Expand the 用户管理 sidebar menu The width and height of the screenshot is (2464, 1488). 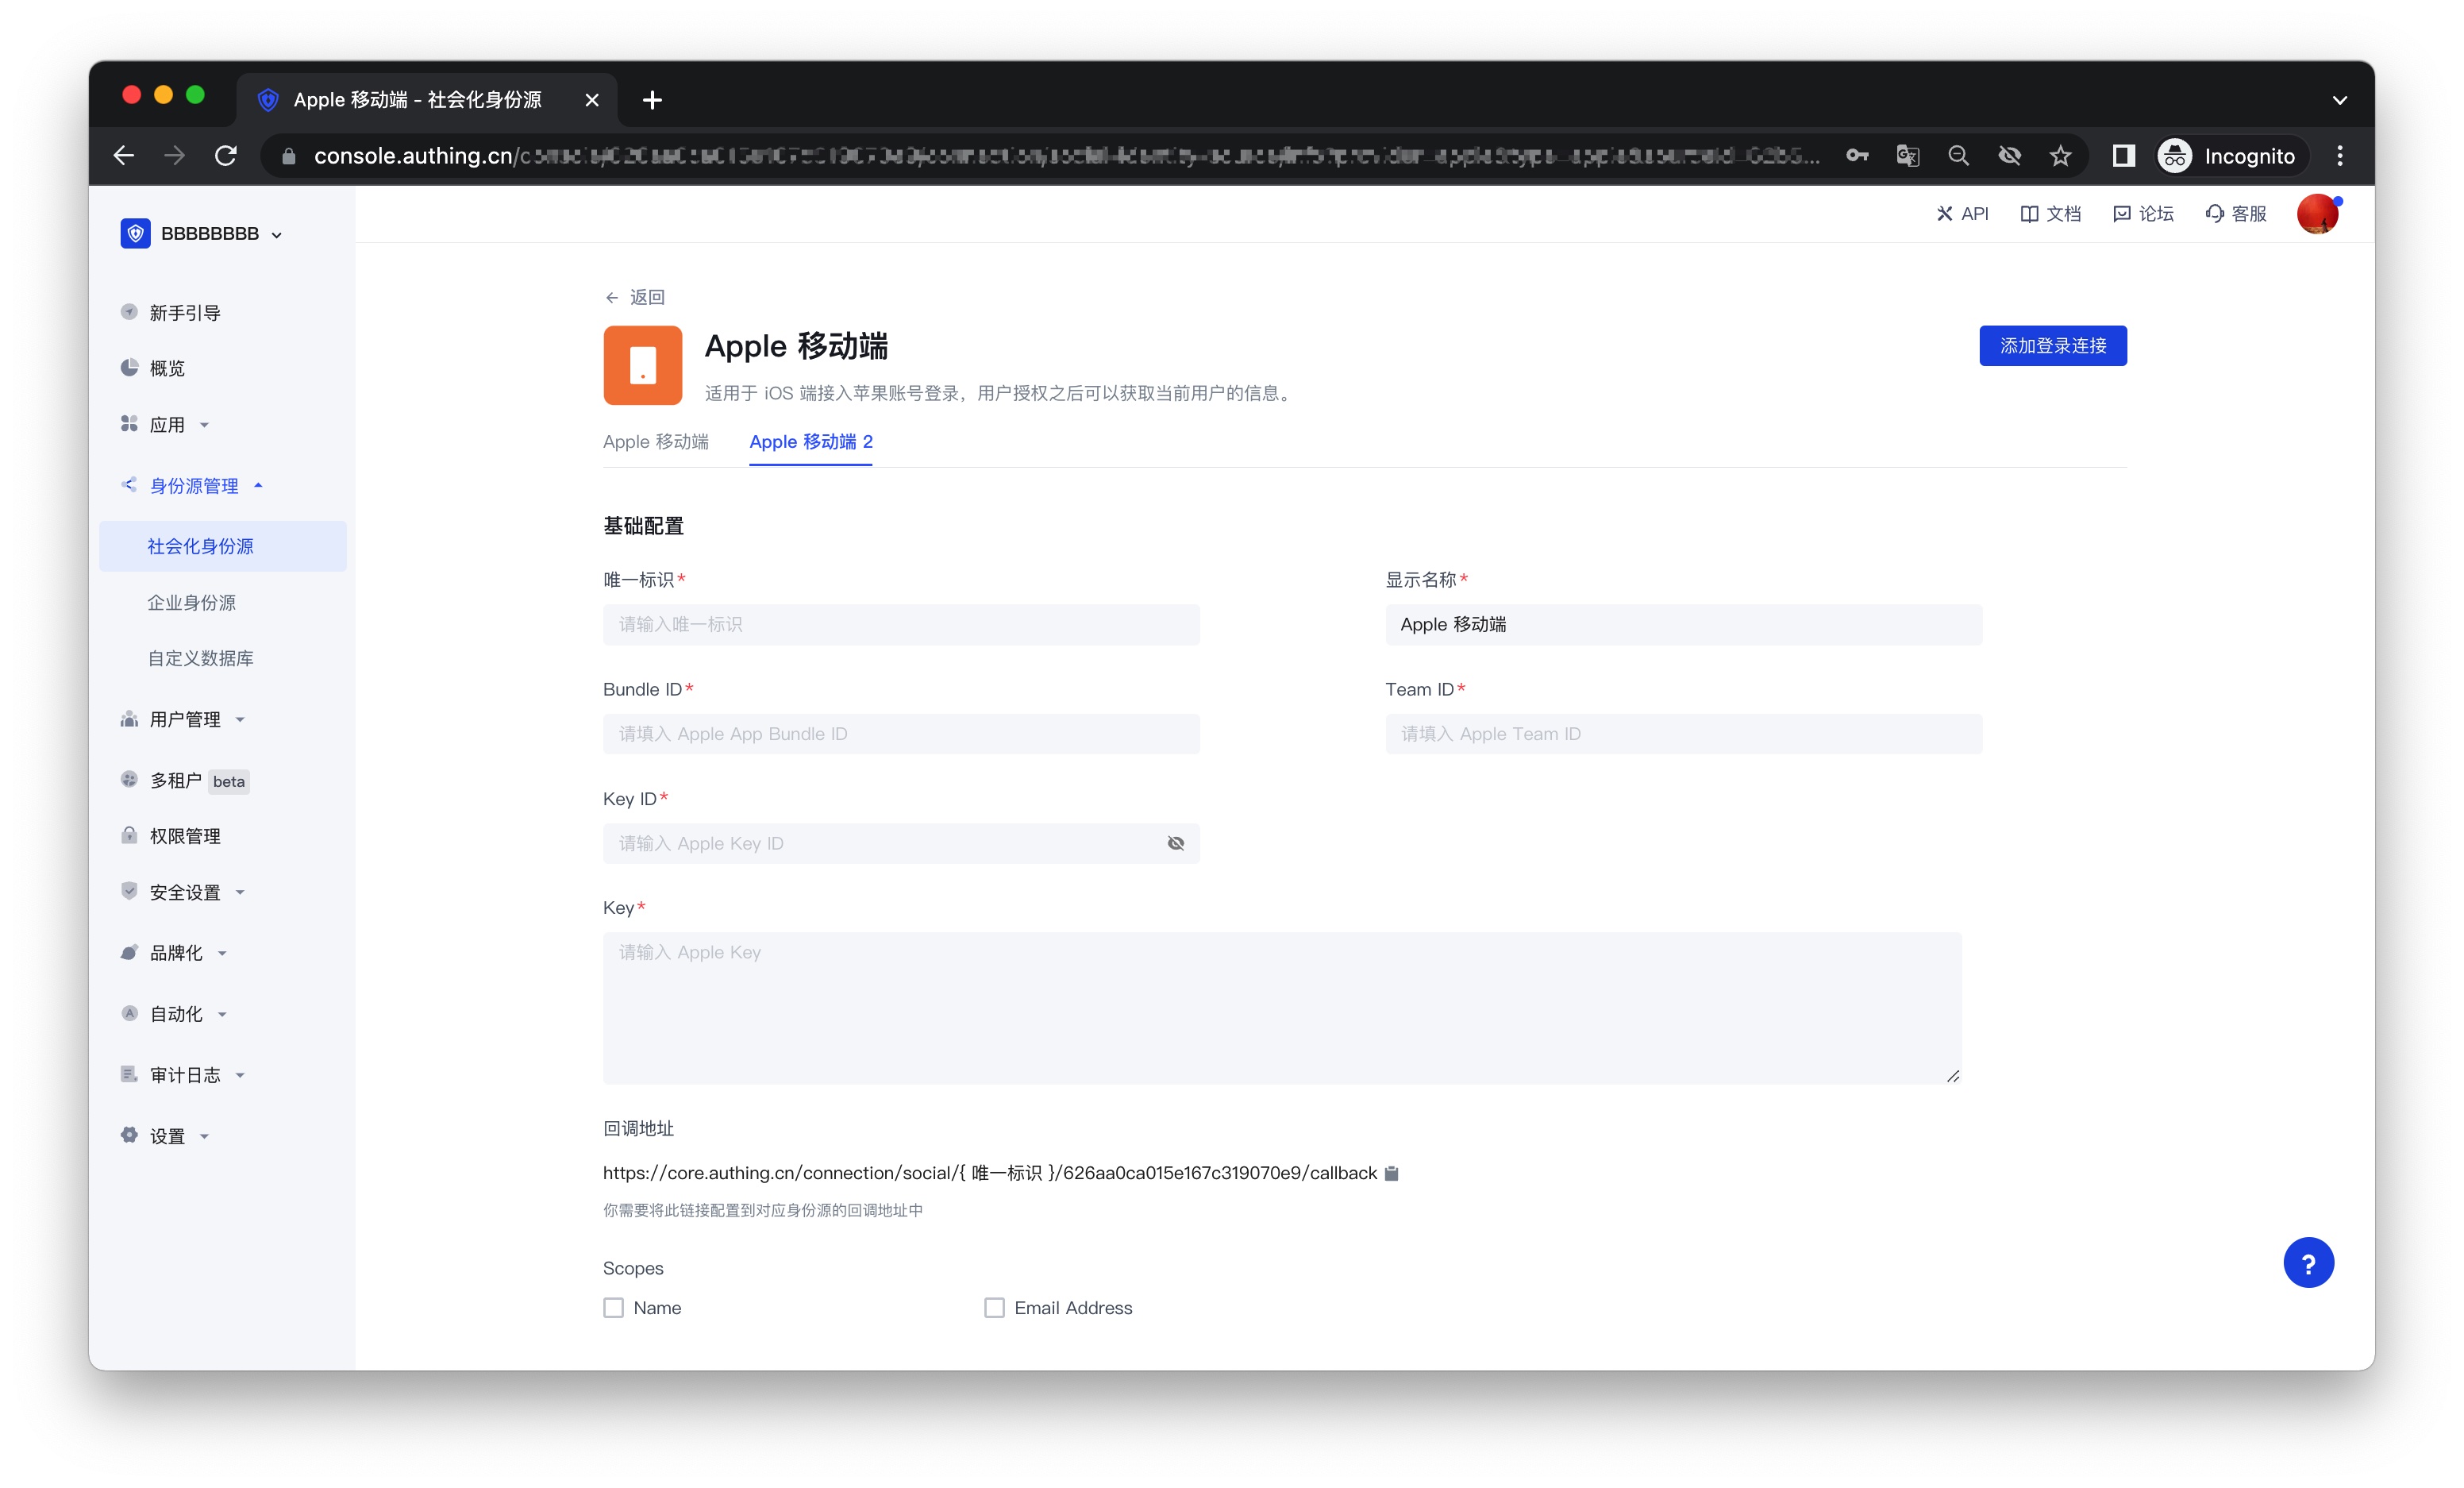[x=185, y=720]
